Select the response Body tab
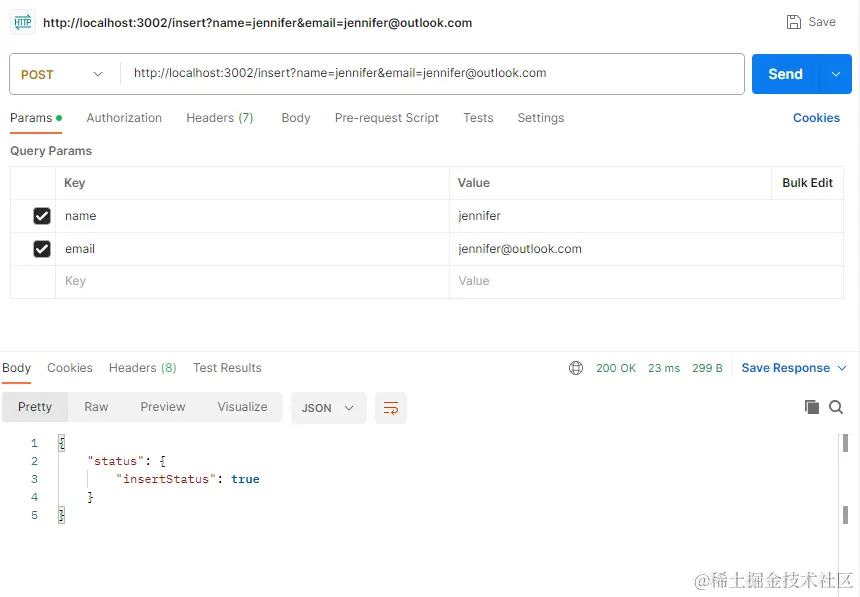 click(x=16, y=368)
